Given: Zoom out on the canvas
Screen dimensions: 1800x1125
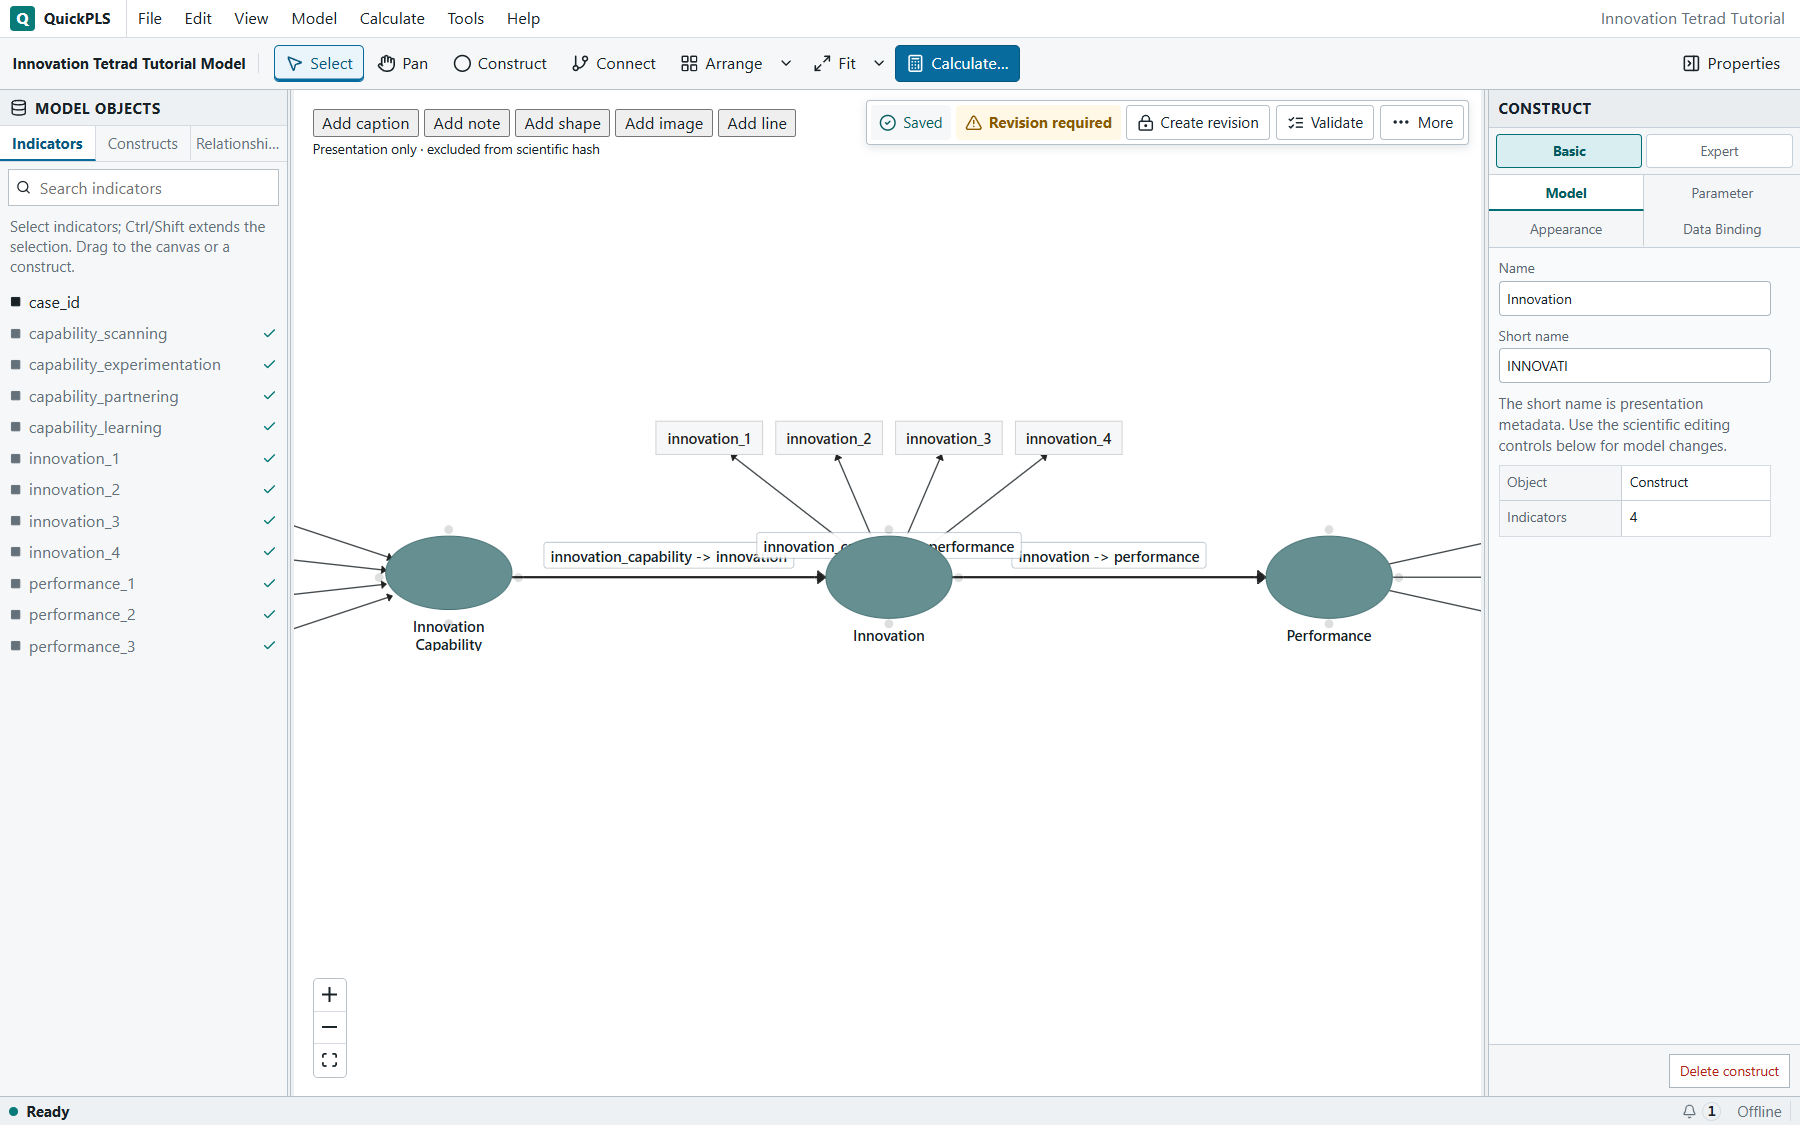Looking at the screenshot, I should point(330,1027).
